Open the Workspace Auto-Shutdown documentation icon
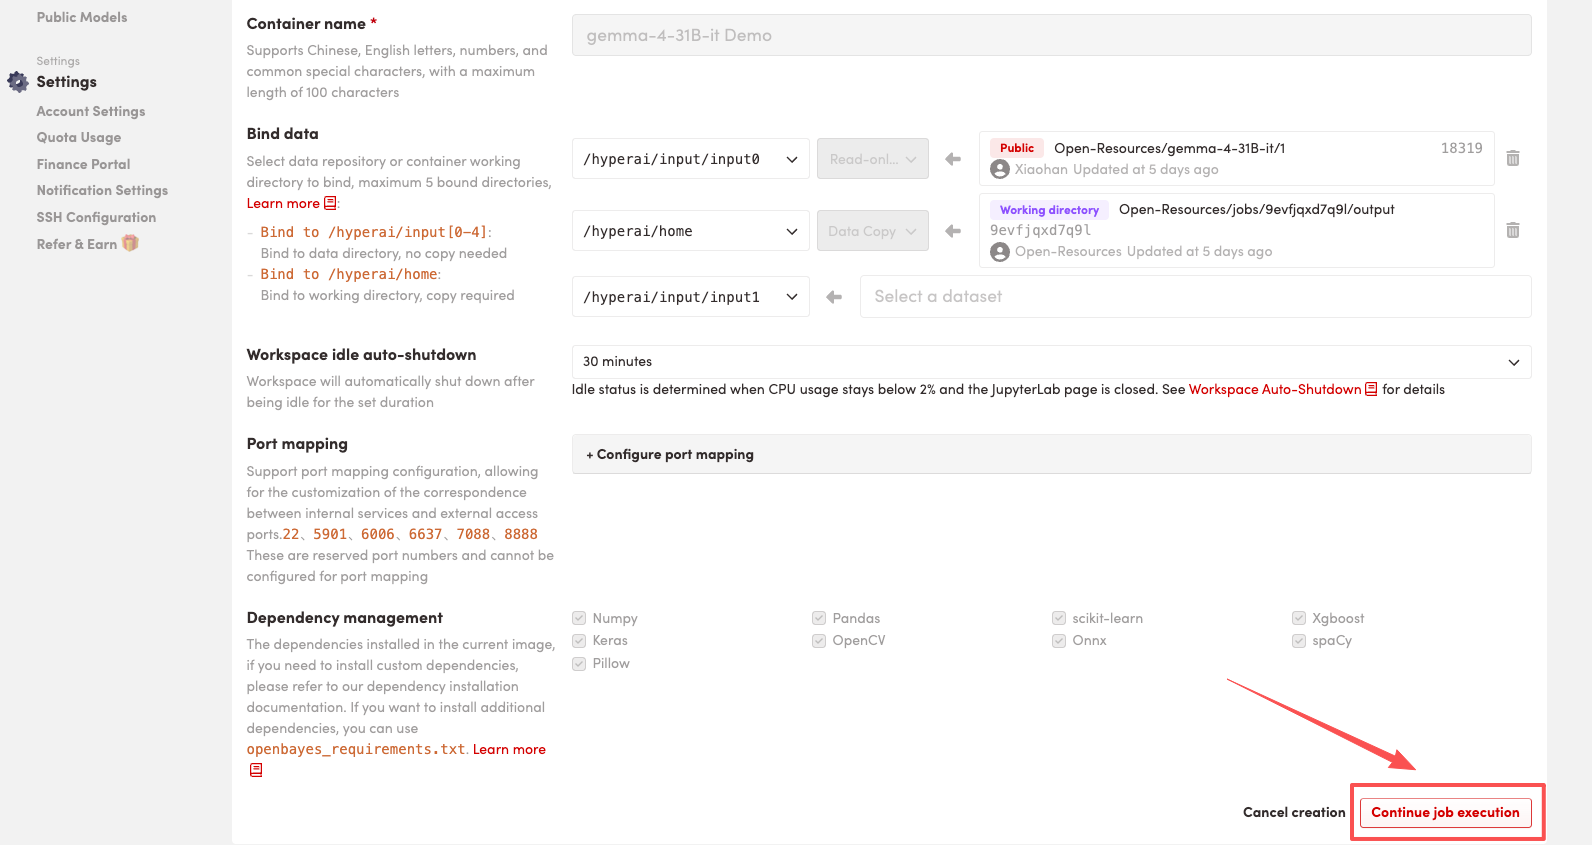The image size is (1592, 845). (1371, 389)
